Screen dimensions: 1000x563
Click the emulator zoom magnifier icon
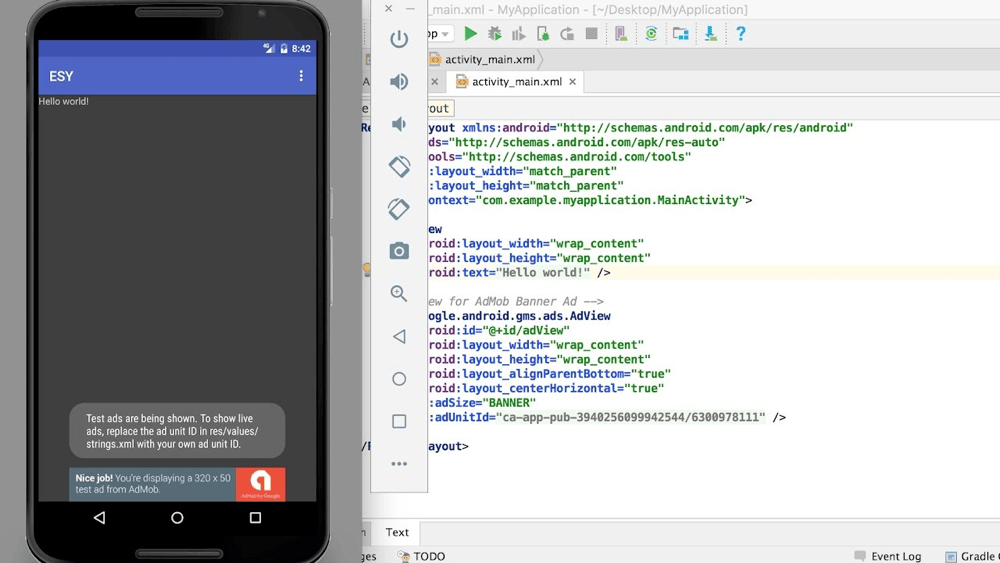pyautogui.click(x=399, y=293)
